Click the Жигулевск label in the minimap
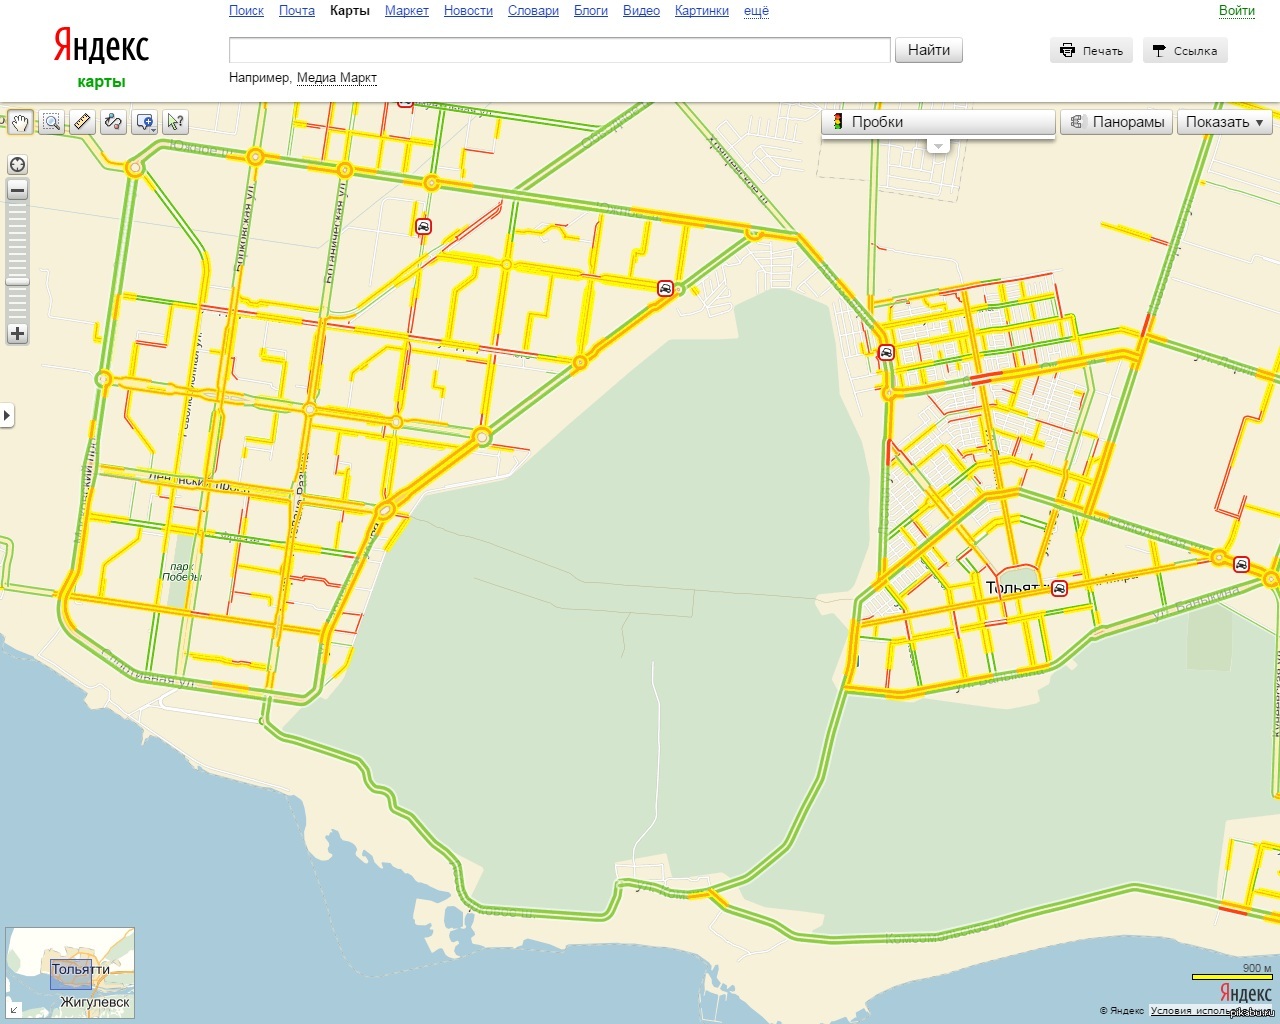 tap(95, 1002)
